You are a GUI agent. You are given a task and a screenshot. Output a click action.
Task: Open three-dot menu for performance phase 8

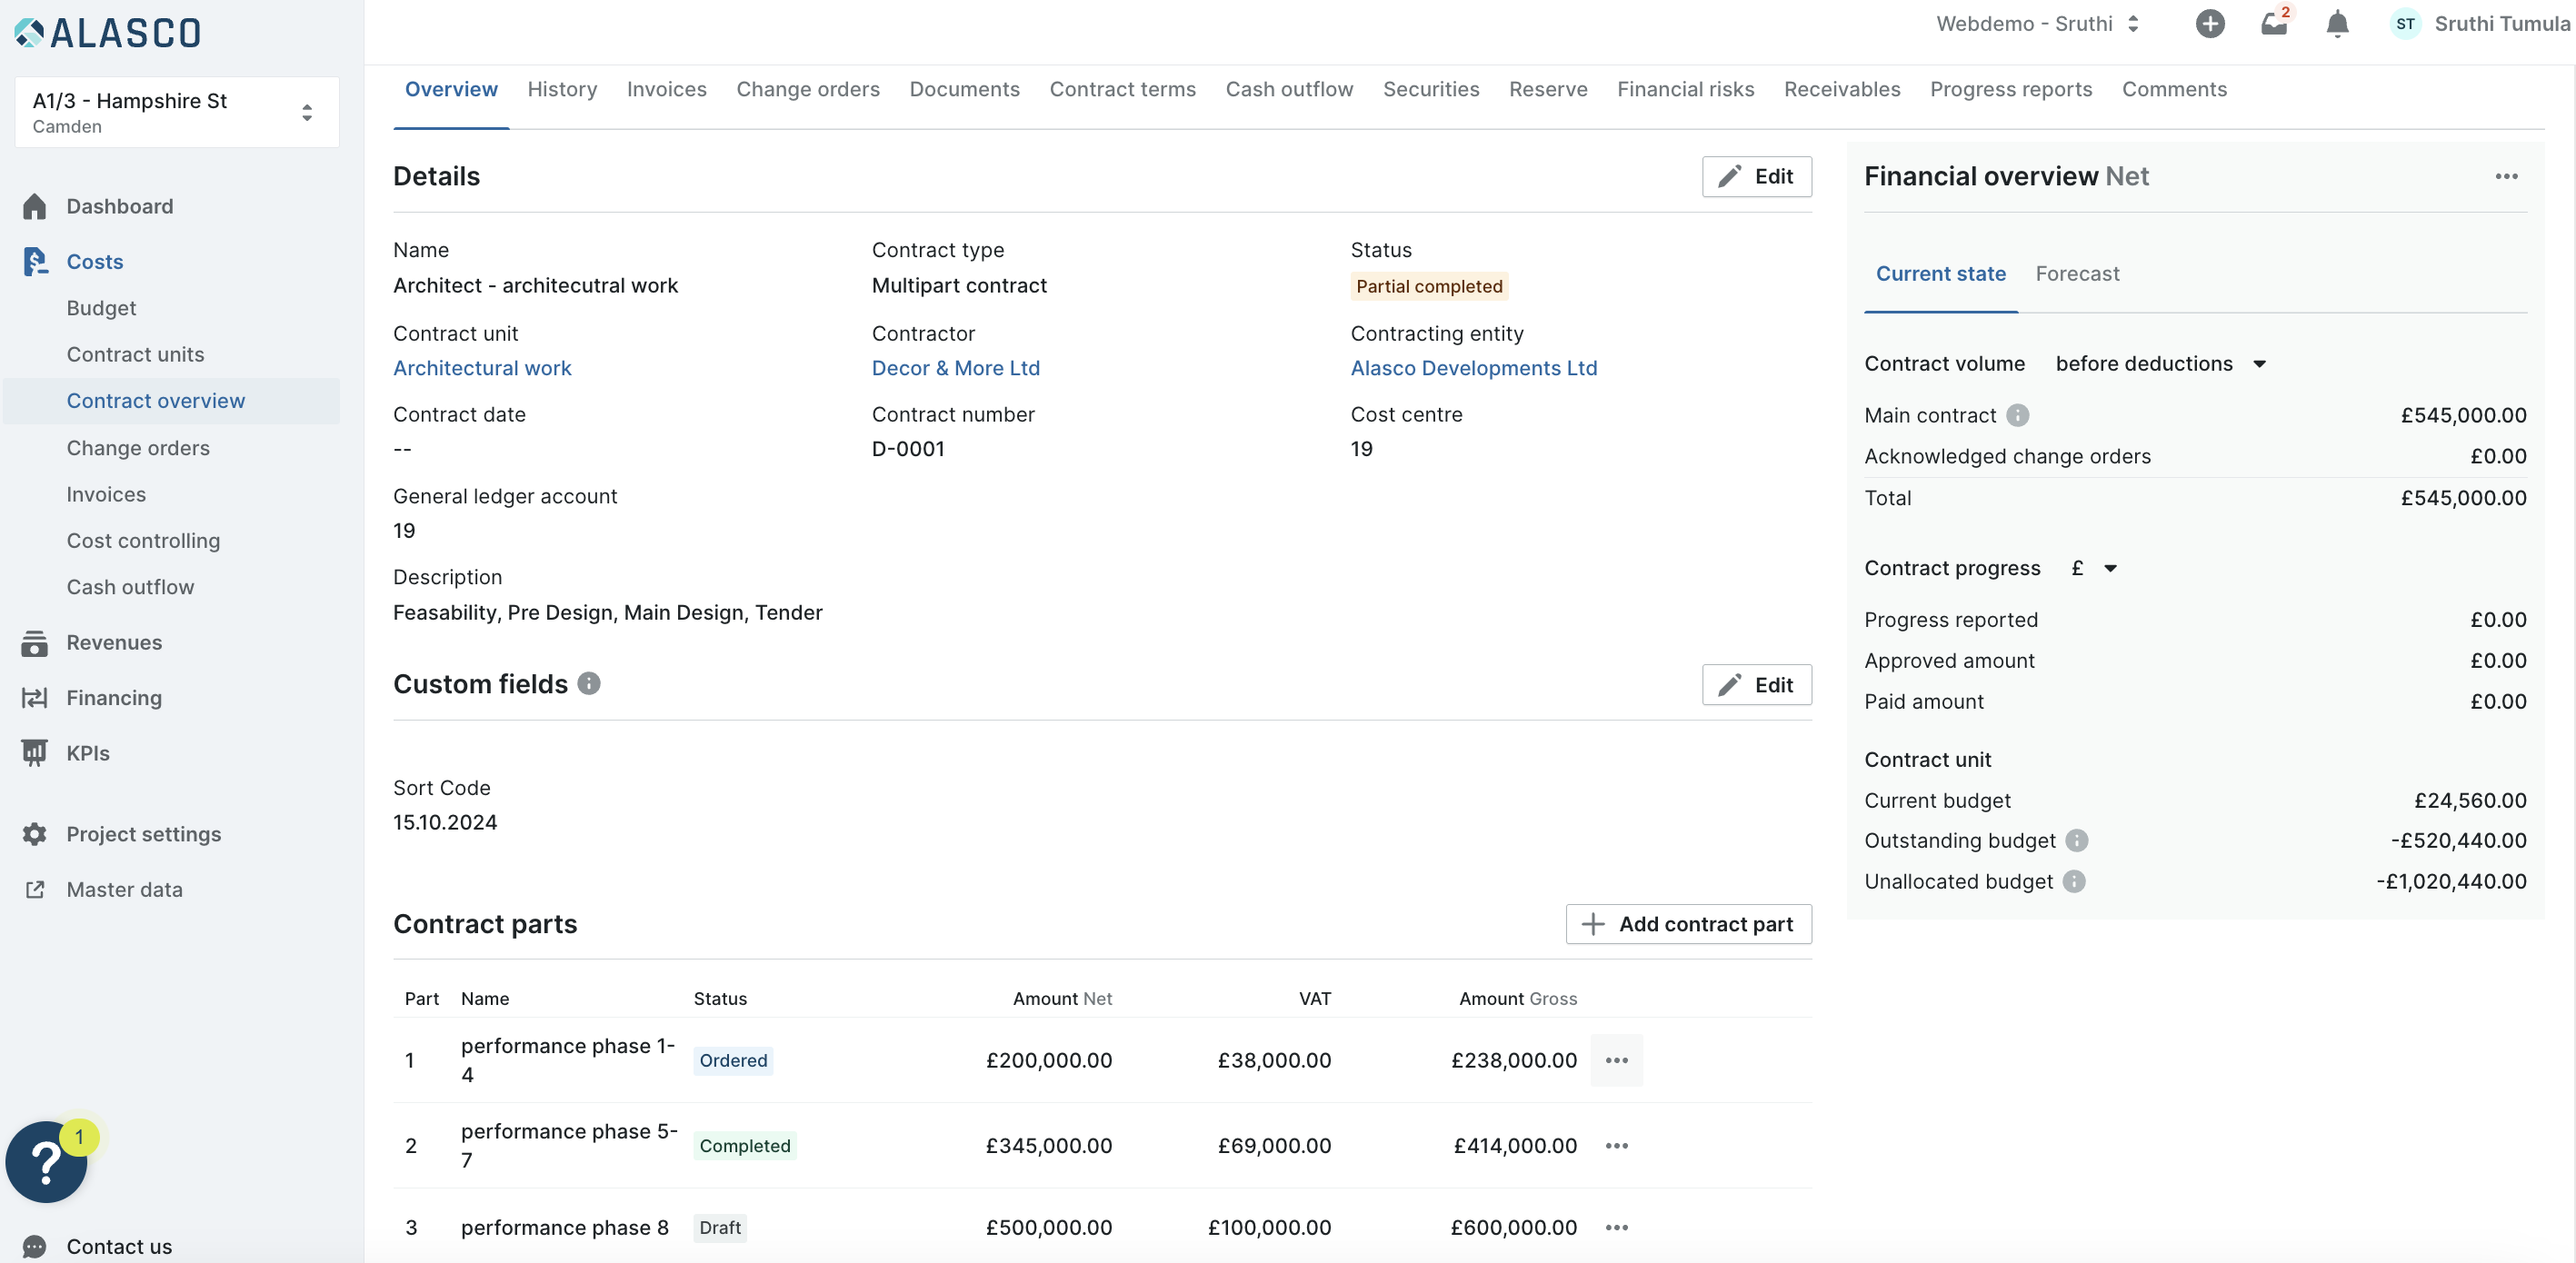(x=1616, y=1227)
